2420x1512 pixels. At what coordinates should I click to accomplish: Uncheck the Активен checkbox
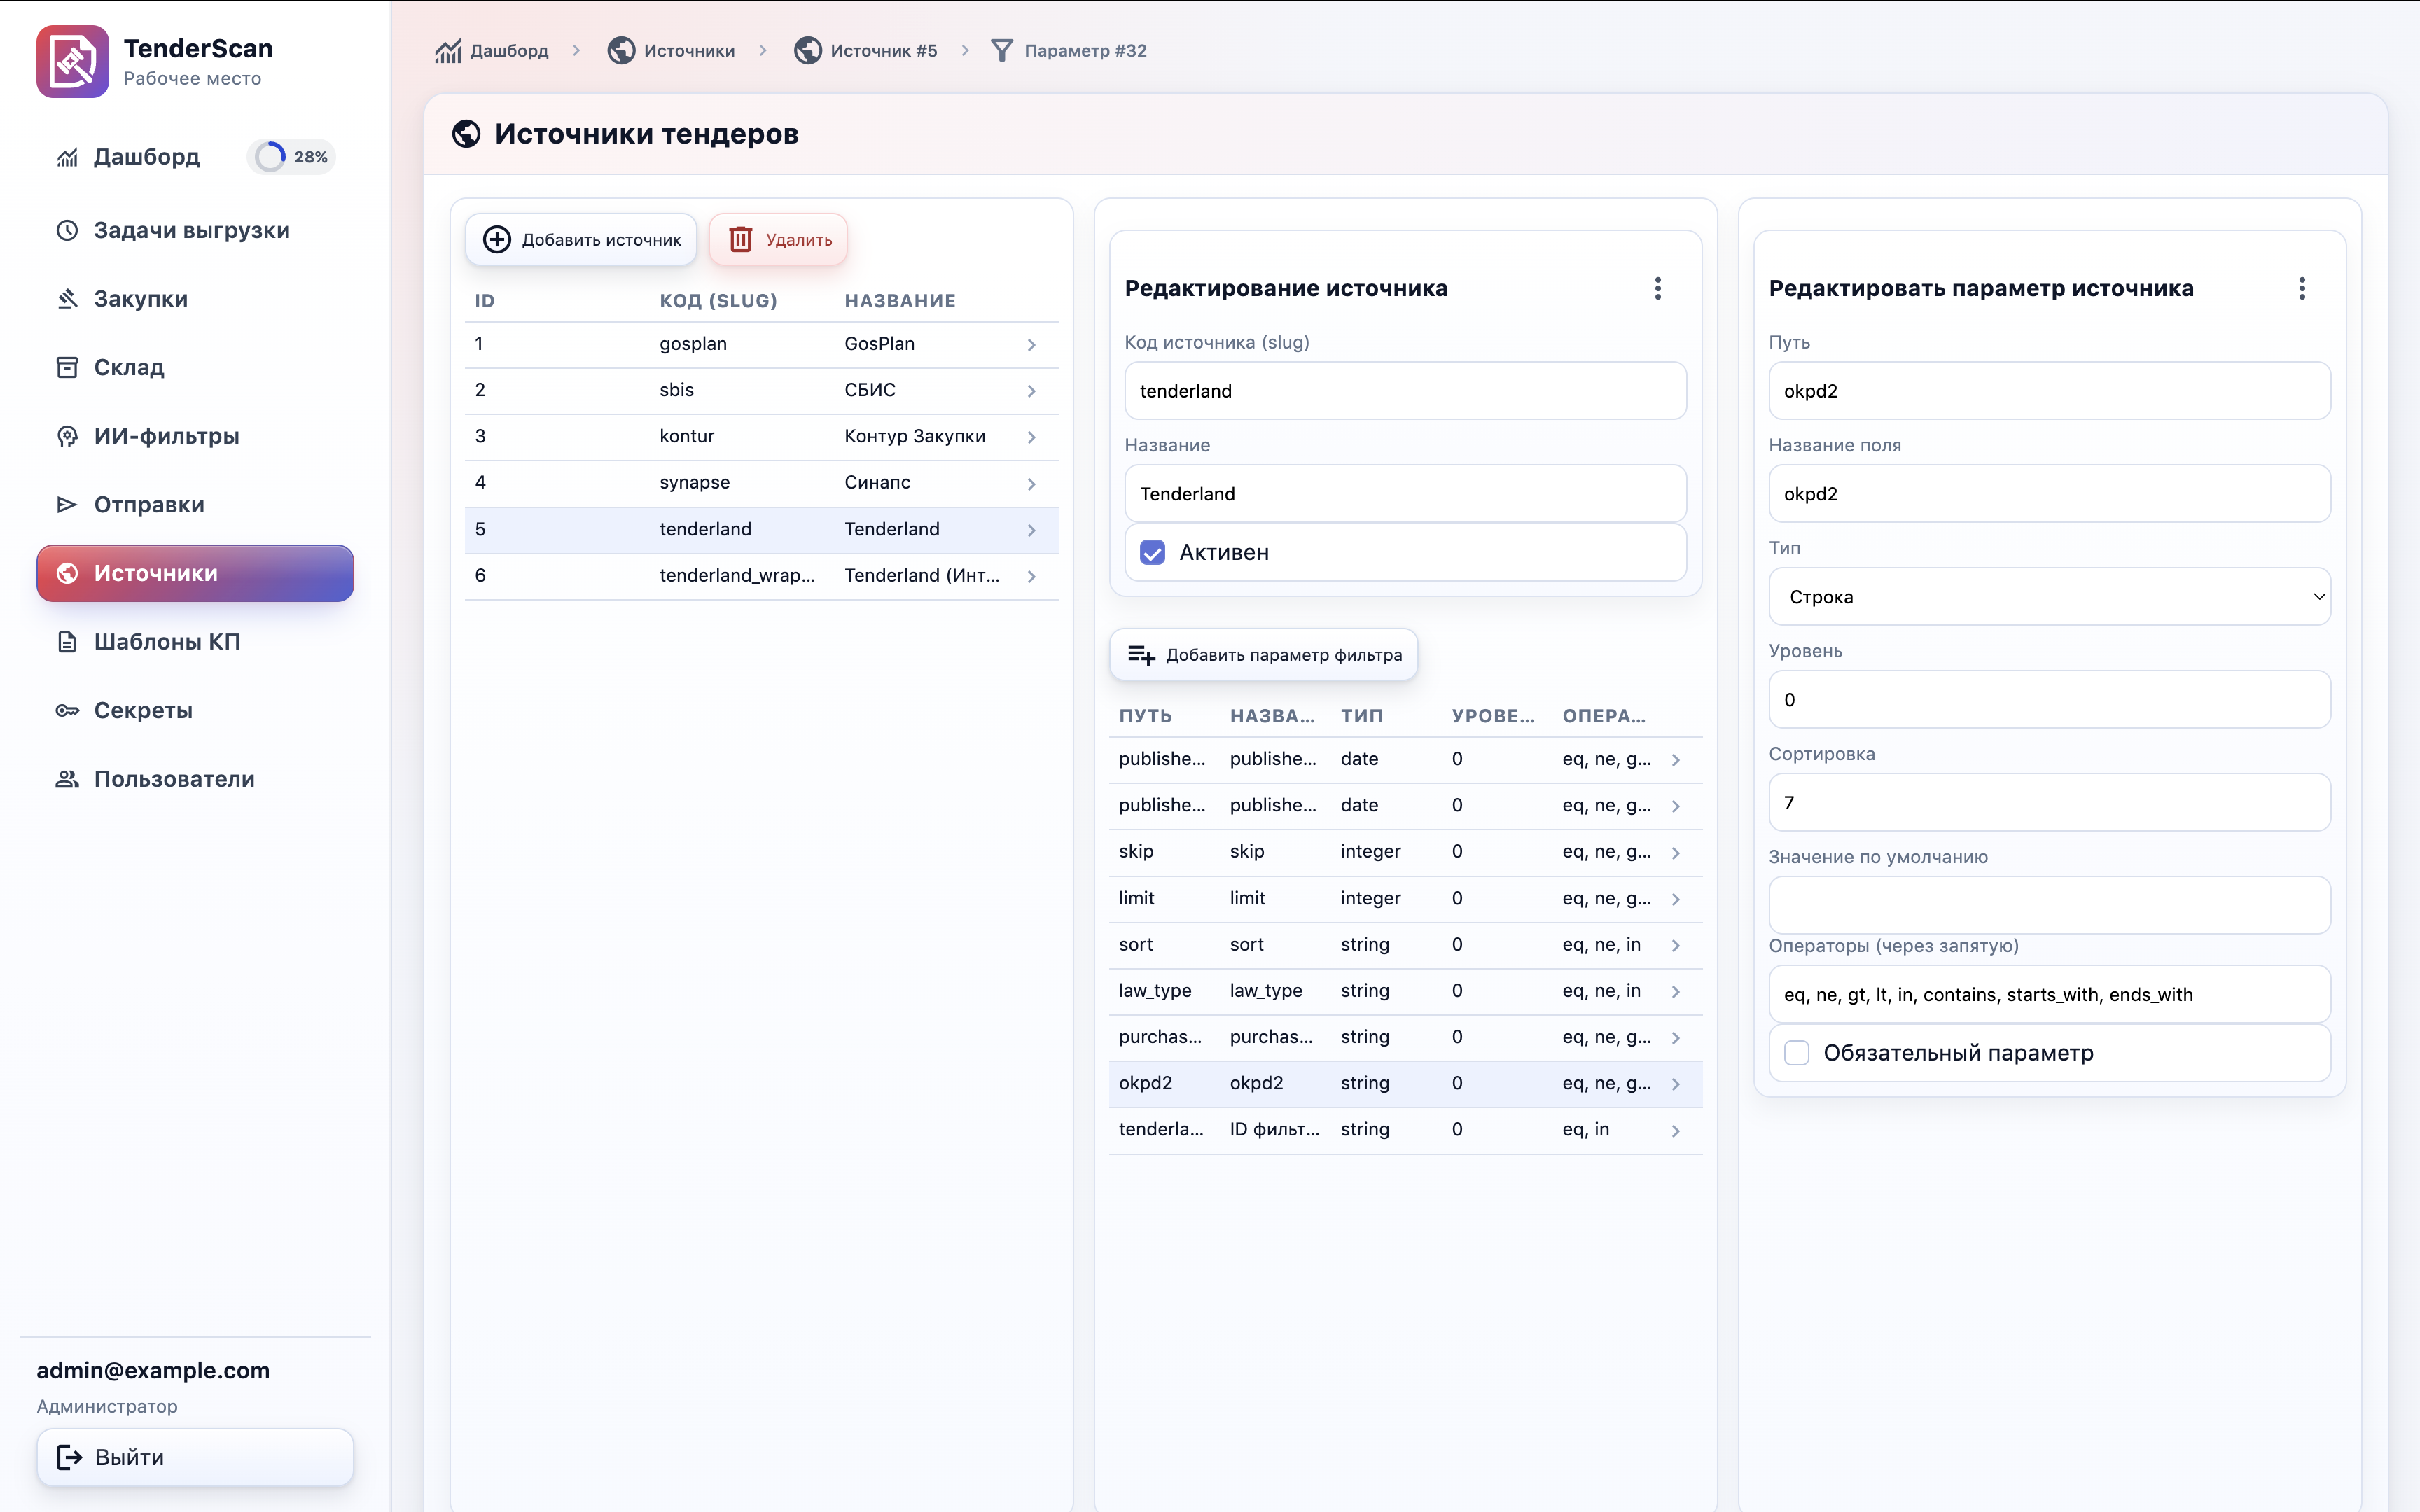[1152, 553]
